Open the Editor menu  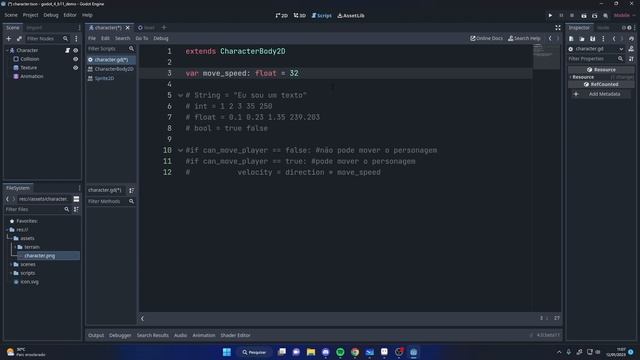pyautogui.click(x=70, y=15)
